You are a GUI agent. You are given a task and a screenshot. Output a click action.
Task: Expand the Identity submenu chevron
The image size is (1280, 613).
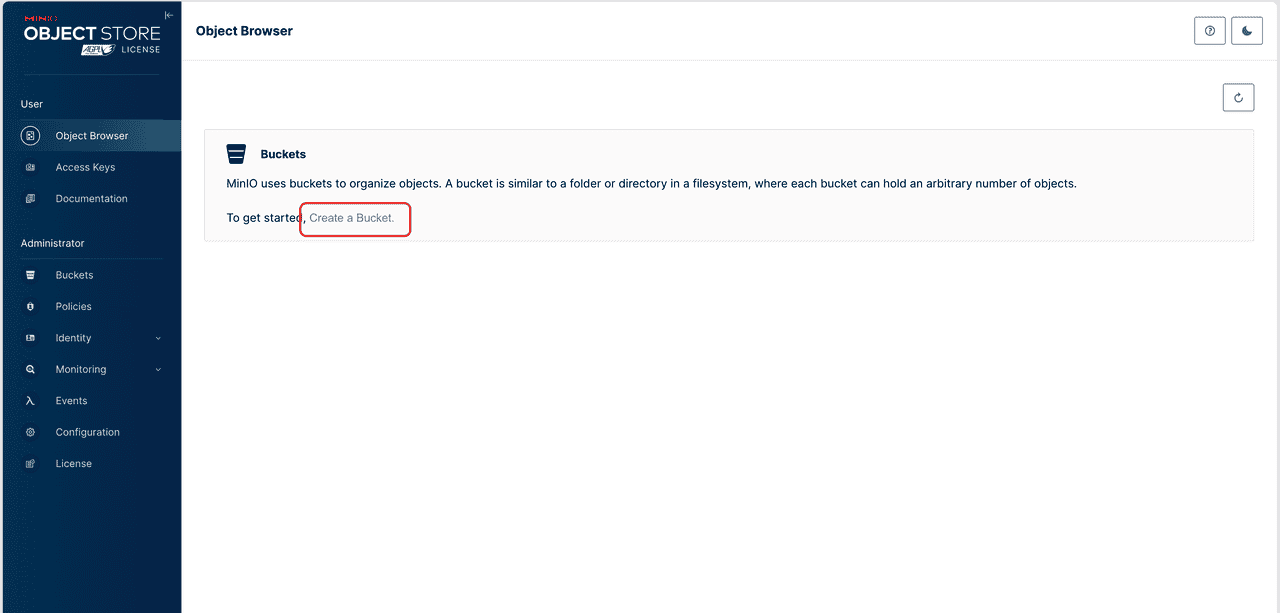158,338
